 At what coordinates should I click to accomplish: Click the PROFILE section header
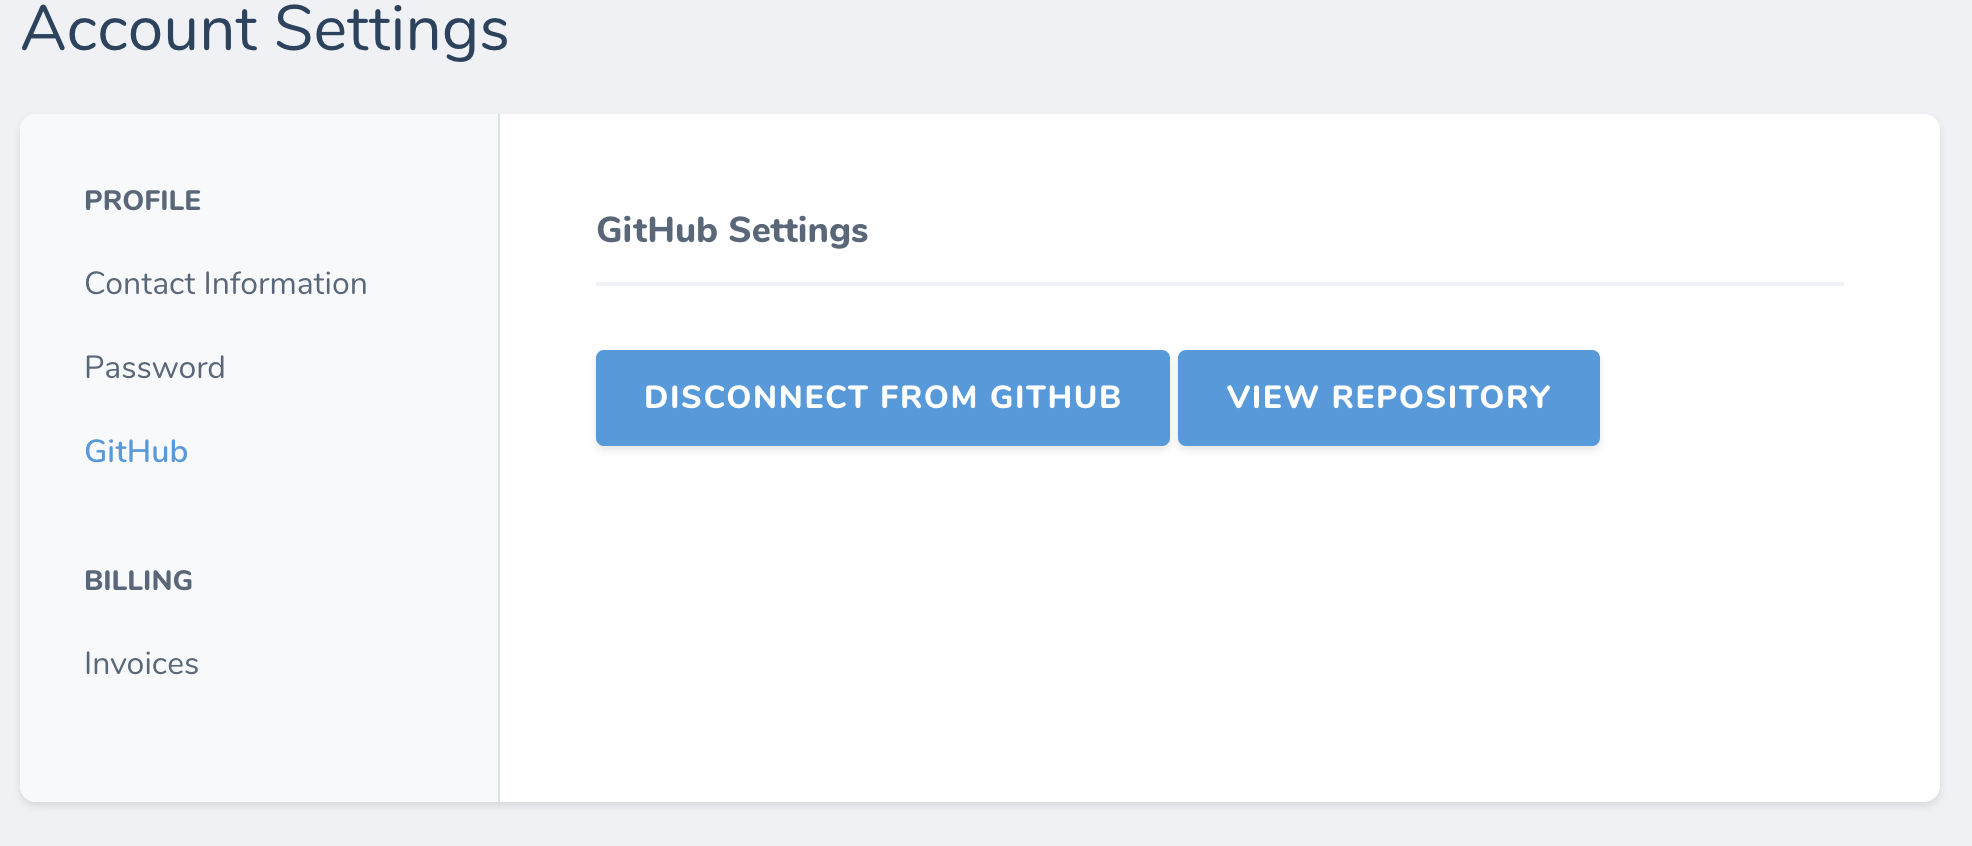tap(143, 200)
